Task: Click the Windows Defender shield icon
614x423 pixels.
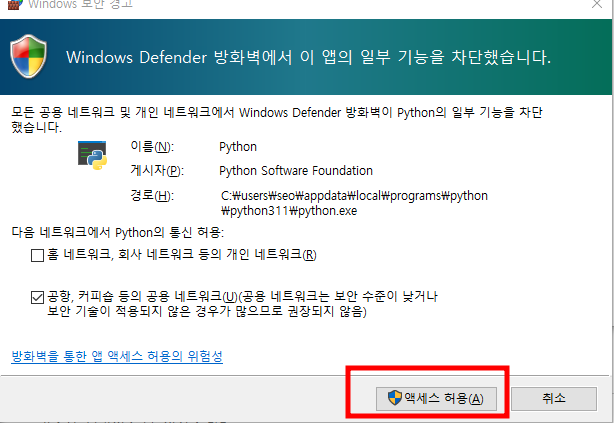Action: [29, 56]
